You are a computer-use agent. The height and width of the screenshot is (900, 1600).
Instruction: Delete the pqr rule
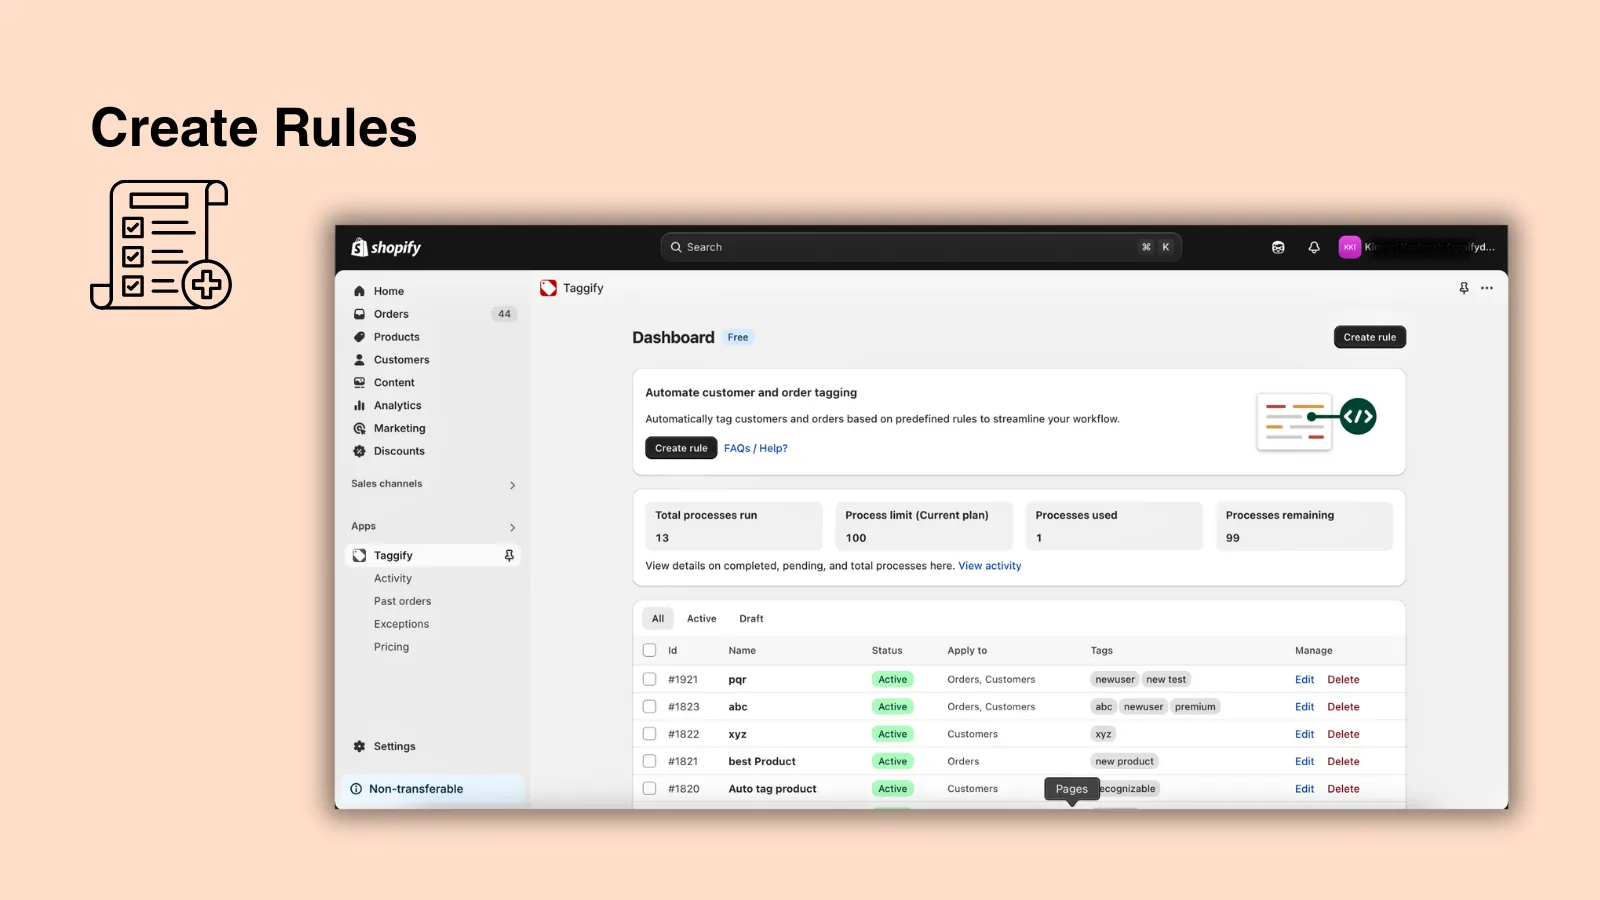coord(1343,679)
